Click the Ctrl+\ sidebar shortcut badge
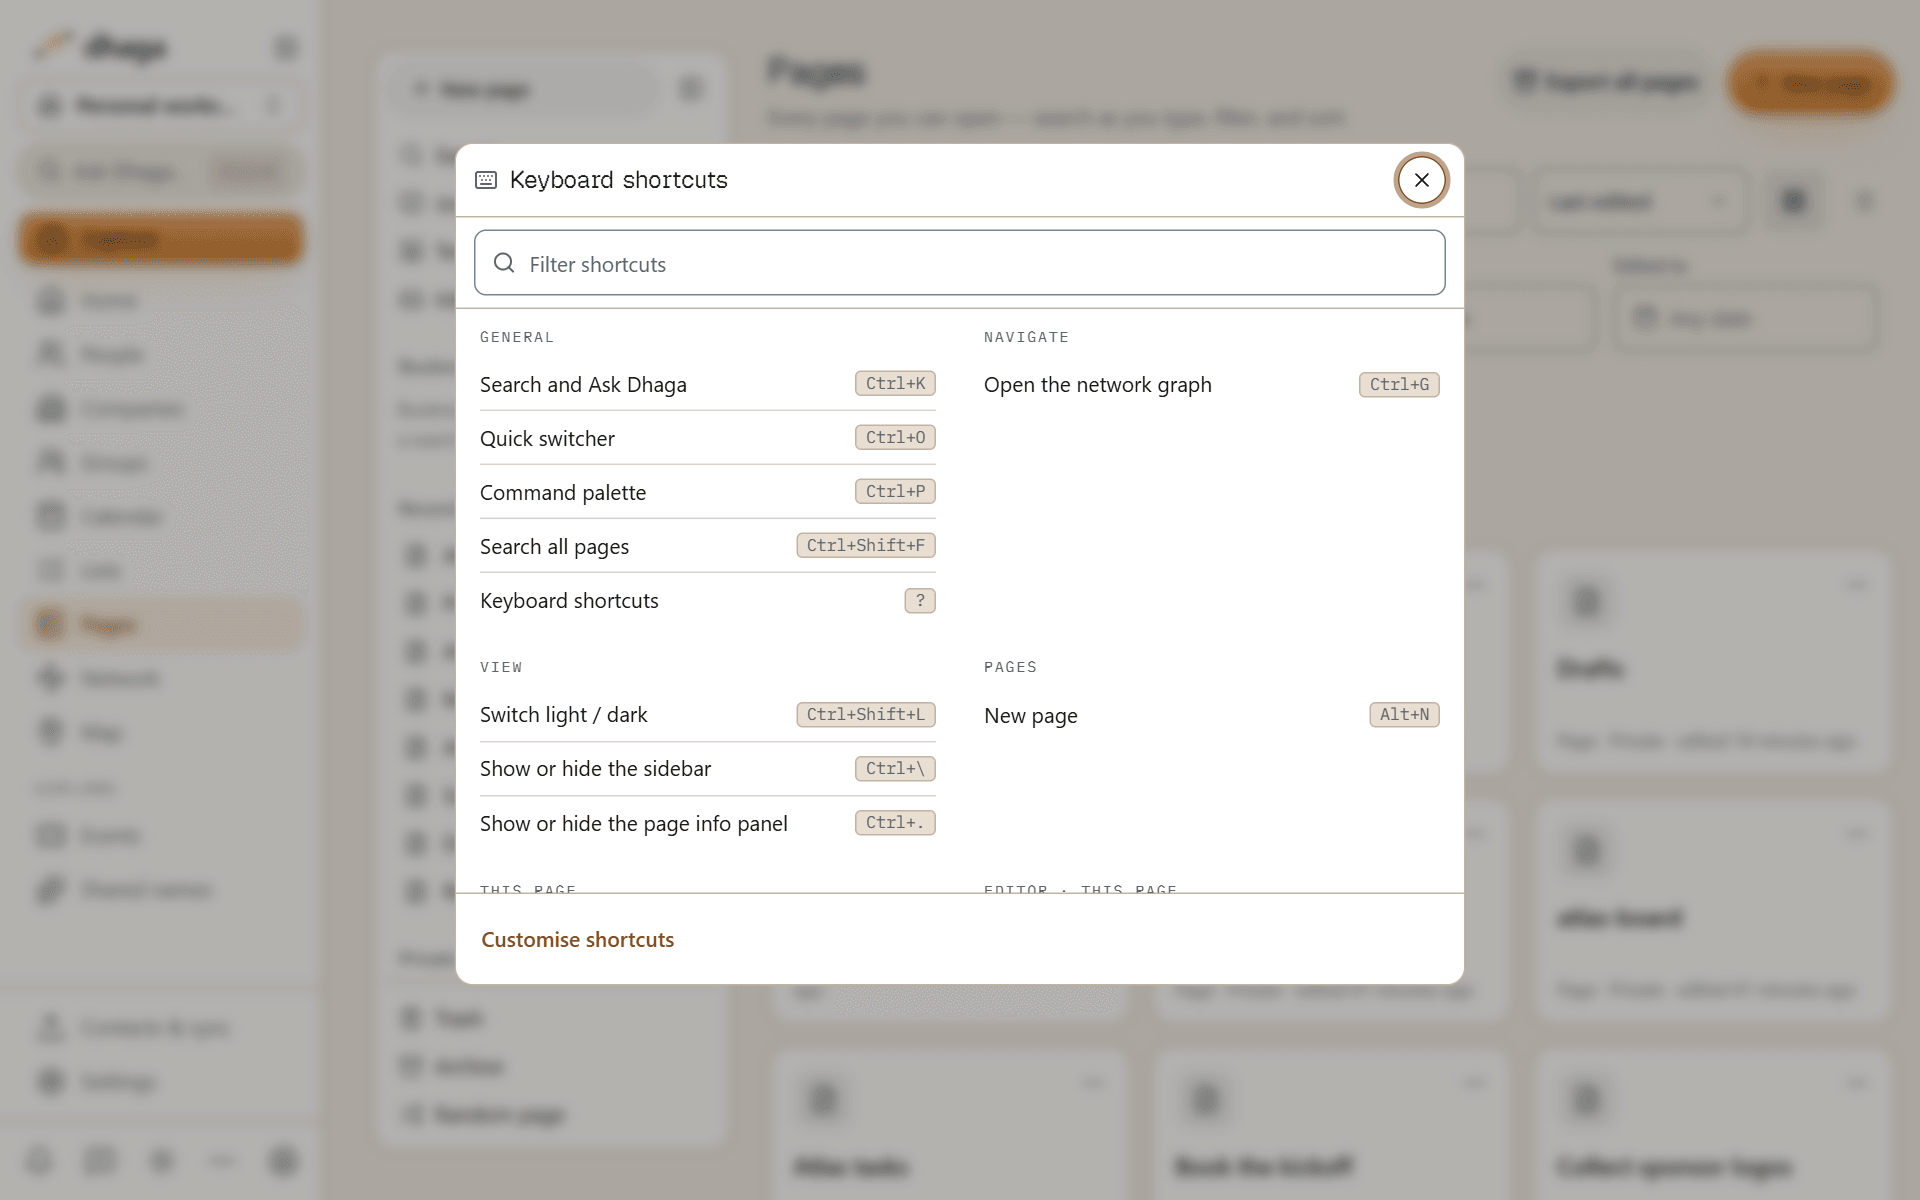1920x1200 pixels. 895,769
